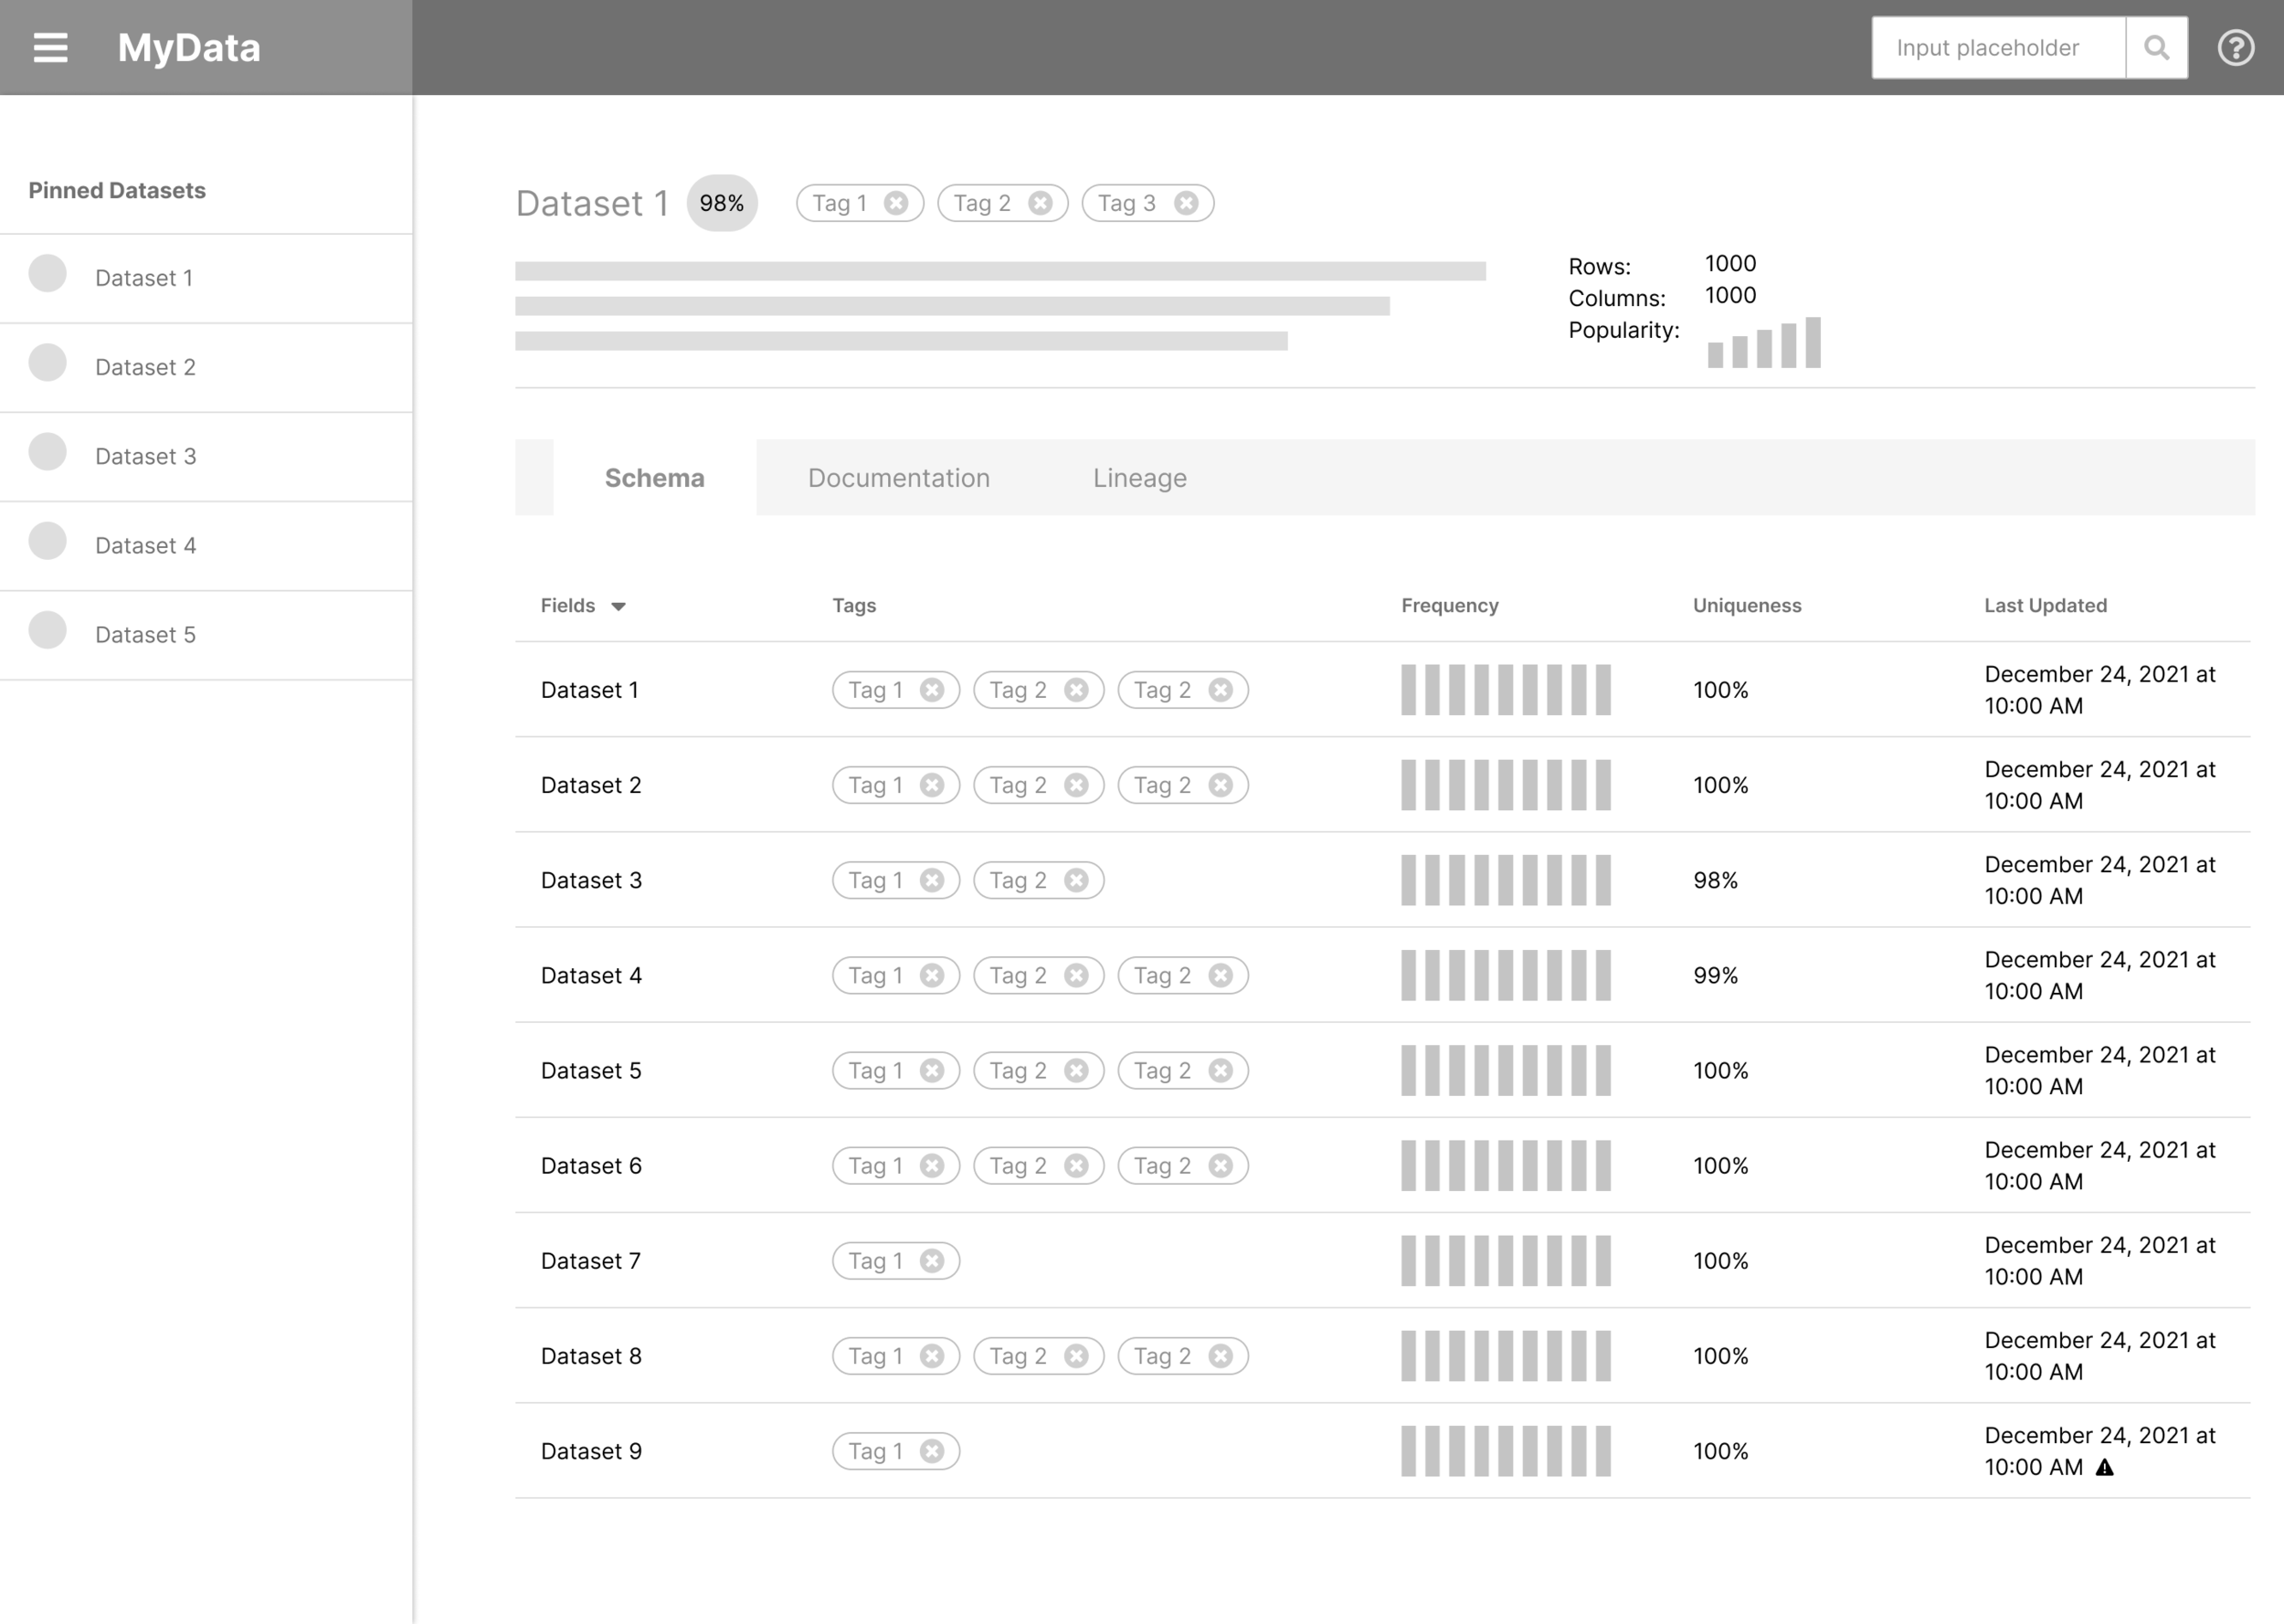The image size is (2284, 1624).
Task: Open pinned Dataset 5 in the sidebar
Action: click(x=145, y=635)
